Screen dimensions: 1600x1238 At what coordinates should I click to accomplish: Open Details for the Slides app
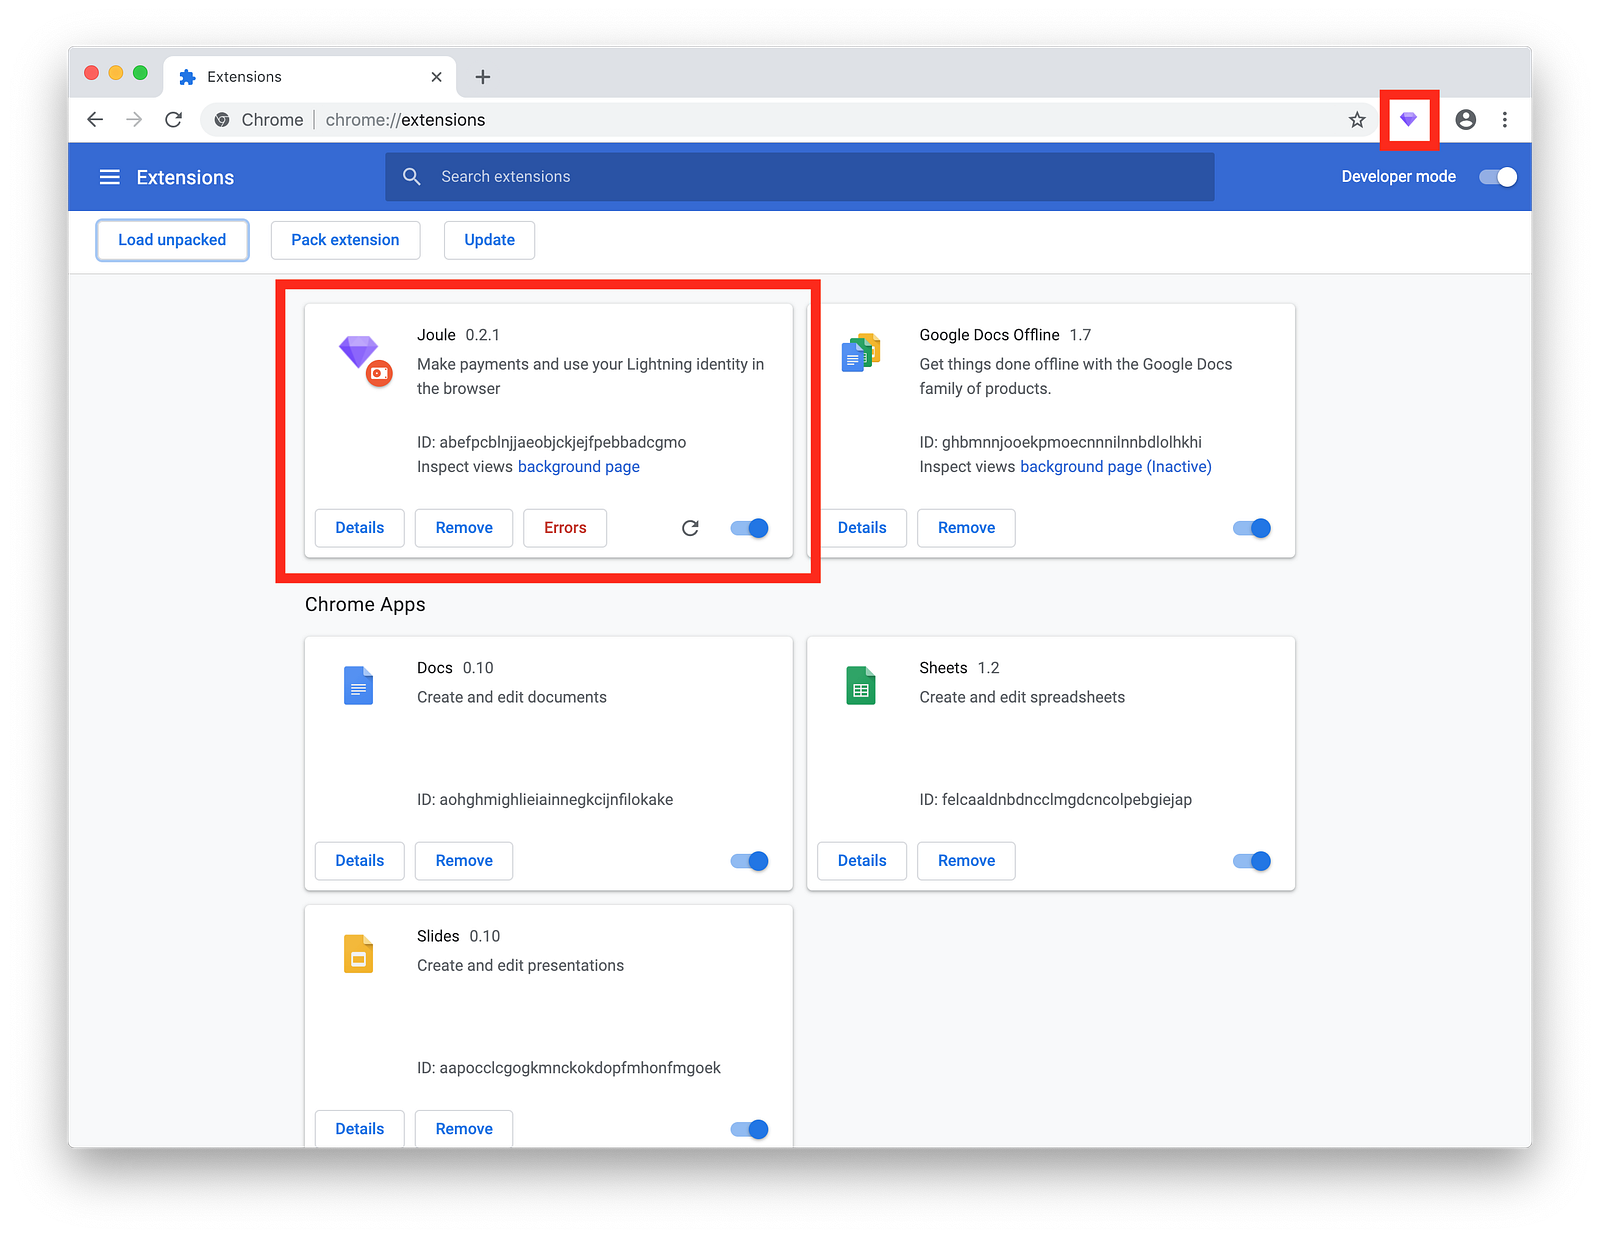pyautogui.click(x=360, y=1129)
